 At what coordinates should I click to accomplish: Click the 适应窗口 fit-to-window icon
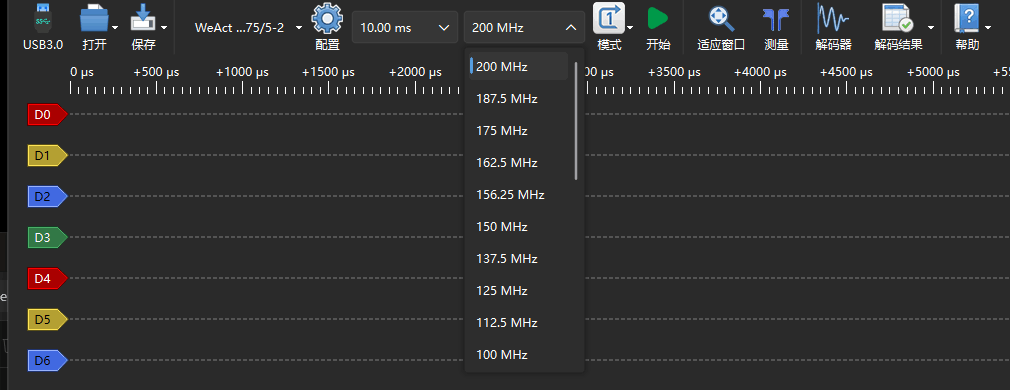point(721,19)
